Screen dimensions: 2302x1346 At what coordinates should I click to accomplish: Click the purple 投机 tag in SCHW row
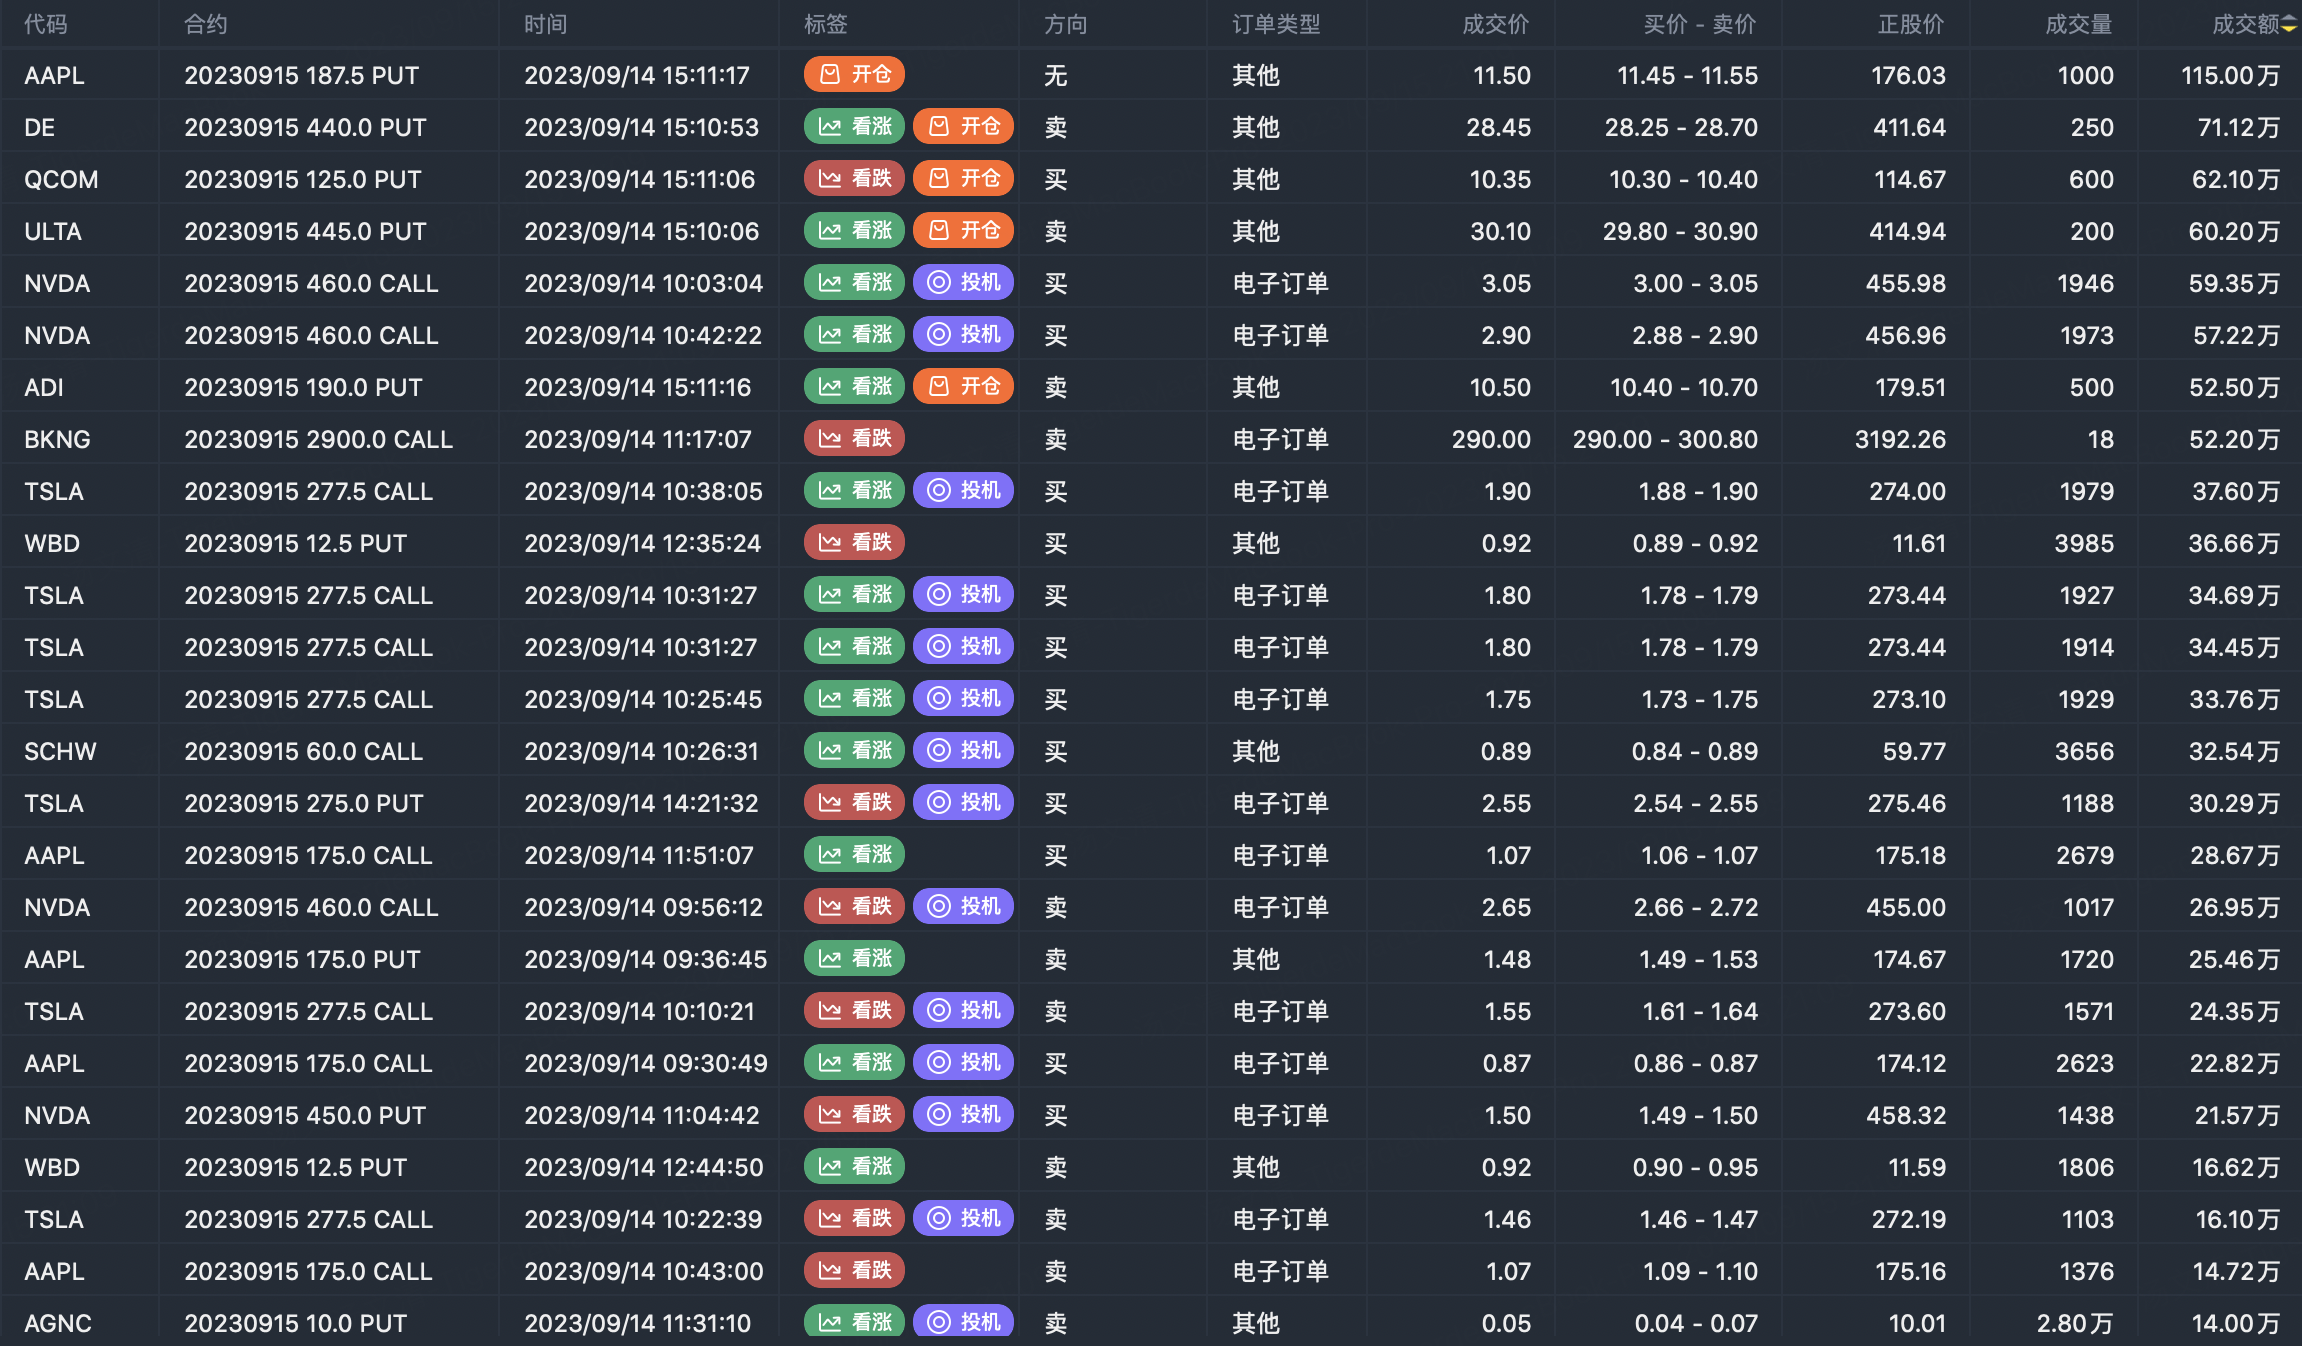[963, 751]
